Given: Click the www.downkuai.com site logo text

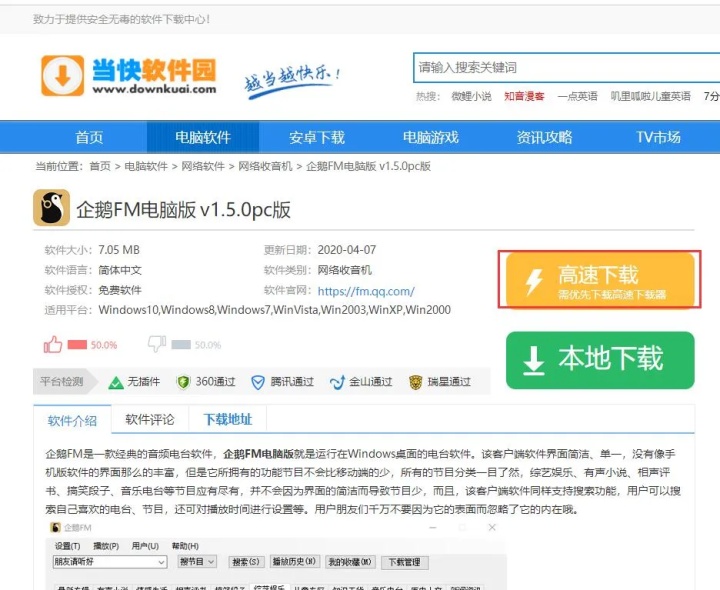Looking at the screenshot, I should (154, 89).
